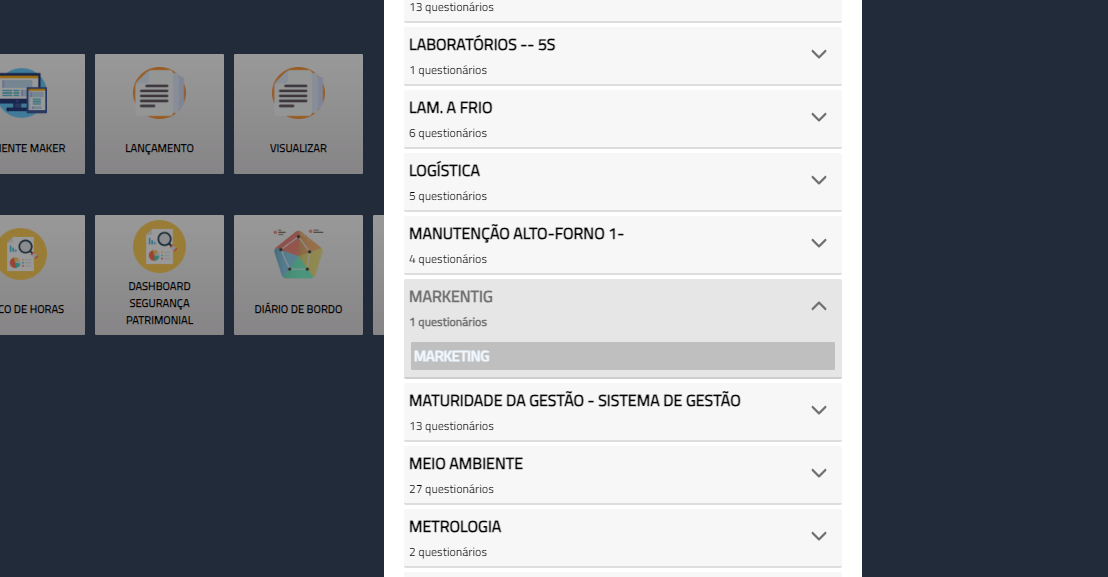Open the Lançamento module icon
The image size is (1108, 577).
pos(159,93)
